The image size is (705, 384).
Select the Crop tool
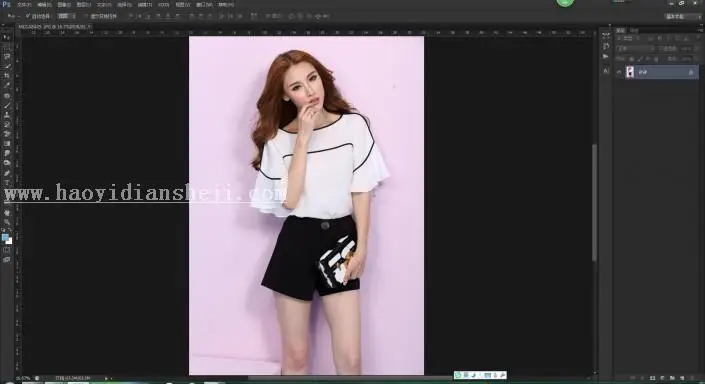[6, 76]
